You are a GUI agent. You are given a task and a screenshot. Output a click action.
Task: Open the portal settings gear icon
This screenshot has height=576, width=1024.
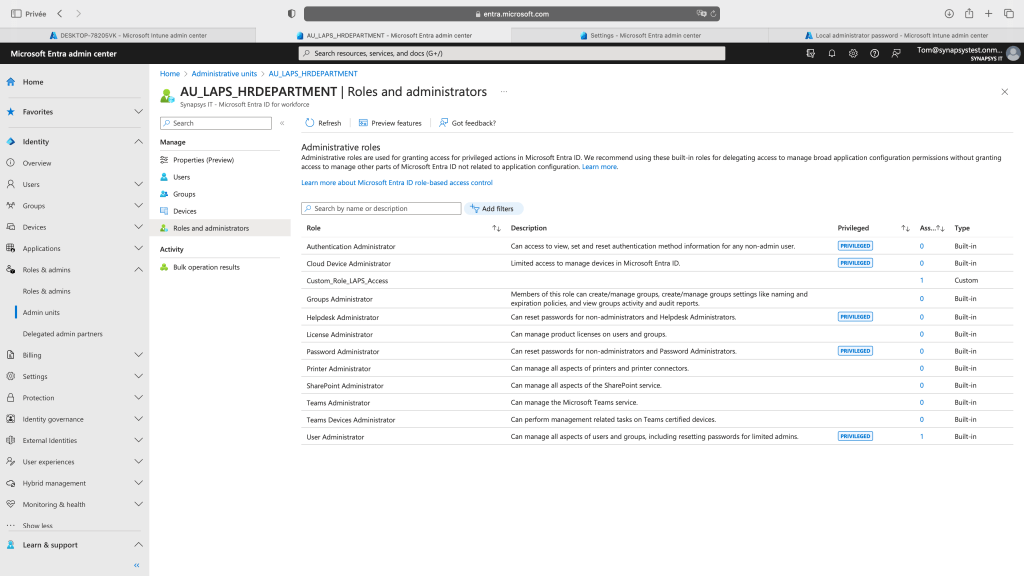click(853, 53)
